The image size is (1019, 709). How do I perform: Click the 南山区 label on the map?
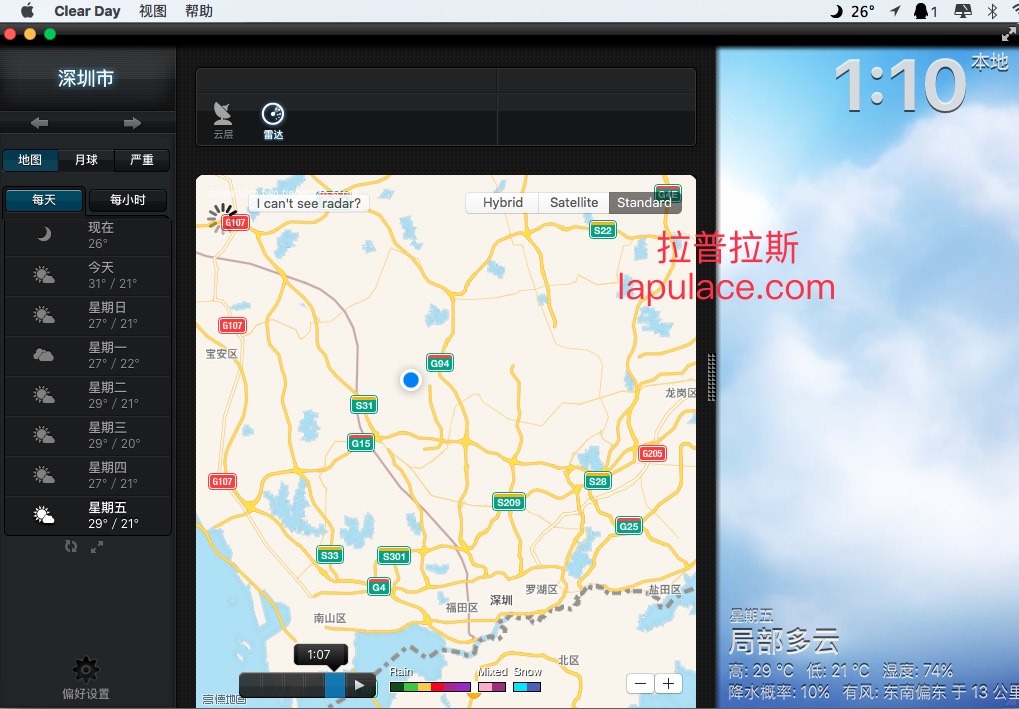(x=330, y=618)
